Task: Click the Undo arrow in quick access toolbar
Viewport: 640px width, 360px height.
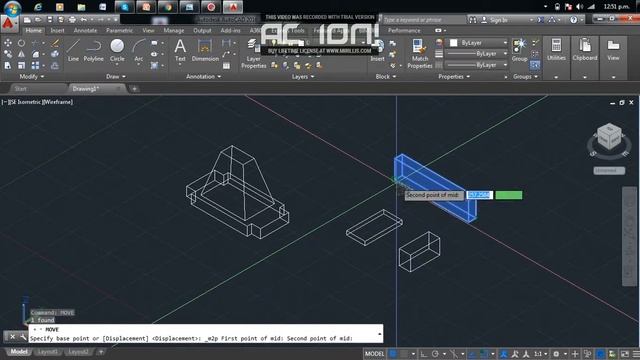Action: (x=84, y=19)
